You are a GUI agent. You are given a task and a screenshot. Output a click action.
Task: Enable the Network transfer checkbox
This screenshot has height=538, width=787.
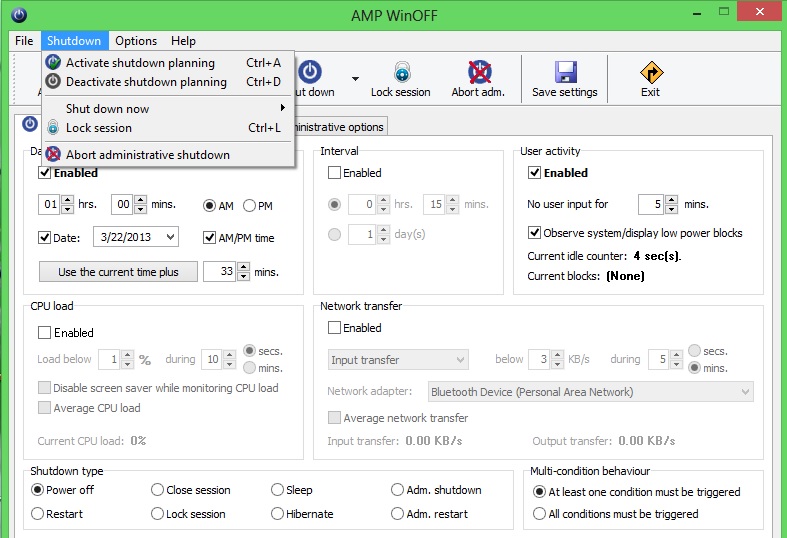pyautogui.click(x=334, y=328)
